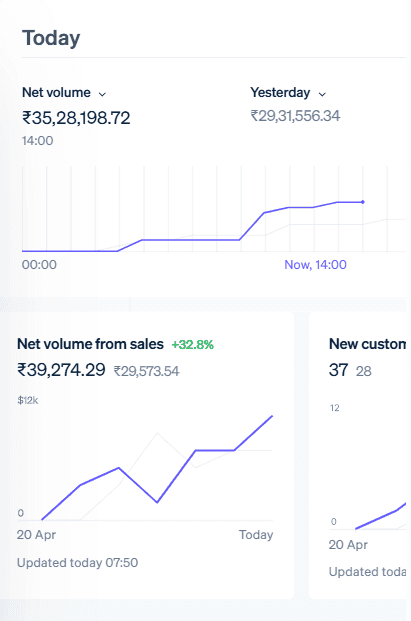Click the +32.8% growth badge
411x621 pixels.
pyautogui.click(x=192, y=345)
